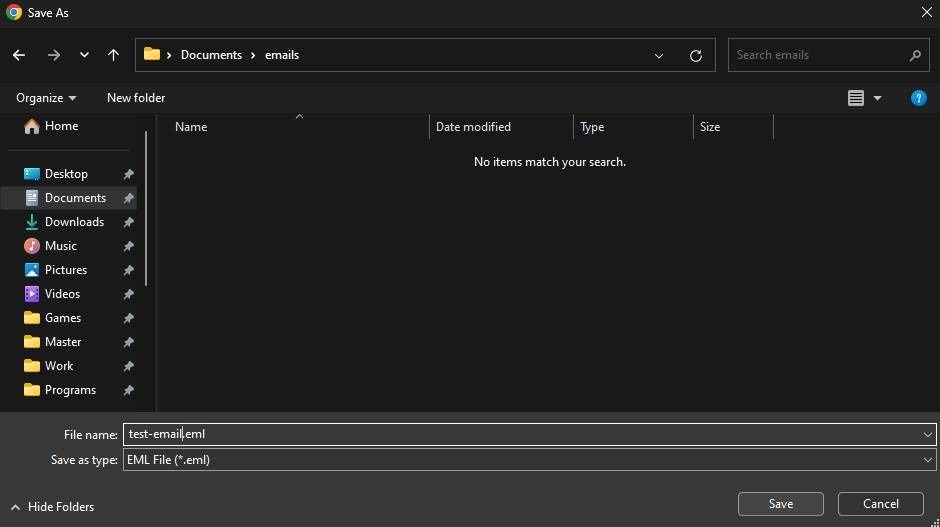The image size is (940, 527).
Task: Unpin Videos using its pin icon
Action: (x=128, y=294)
